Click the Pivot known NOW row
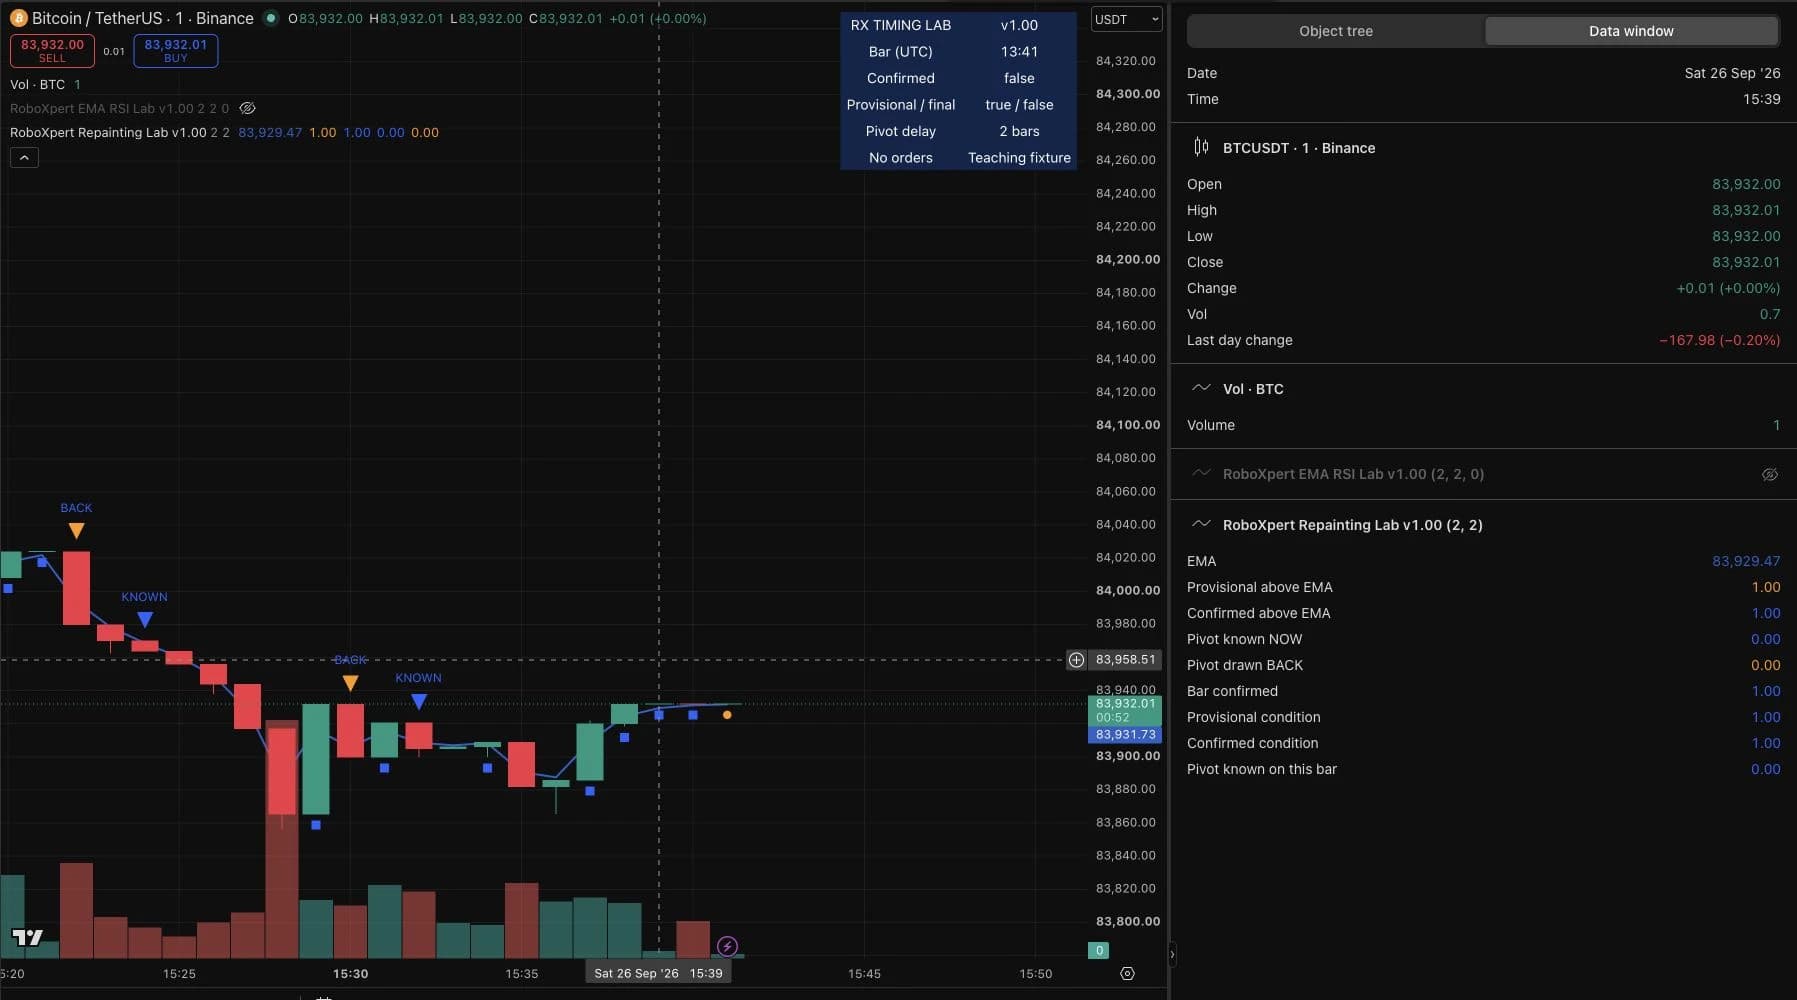The width and height of the screenshot is (1797, 1000). point(1483,639)
